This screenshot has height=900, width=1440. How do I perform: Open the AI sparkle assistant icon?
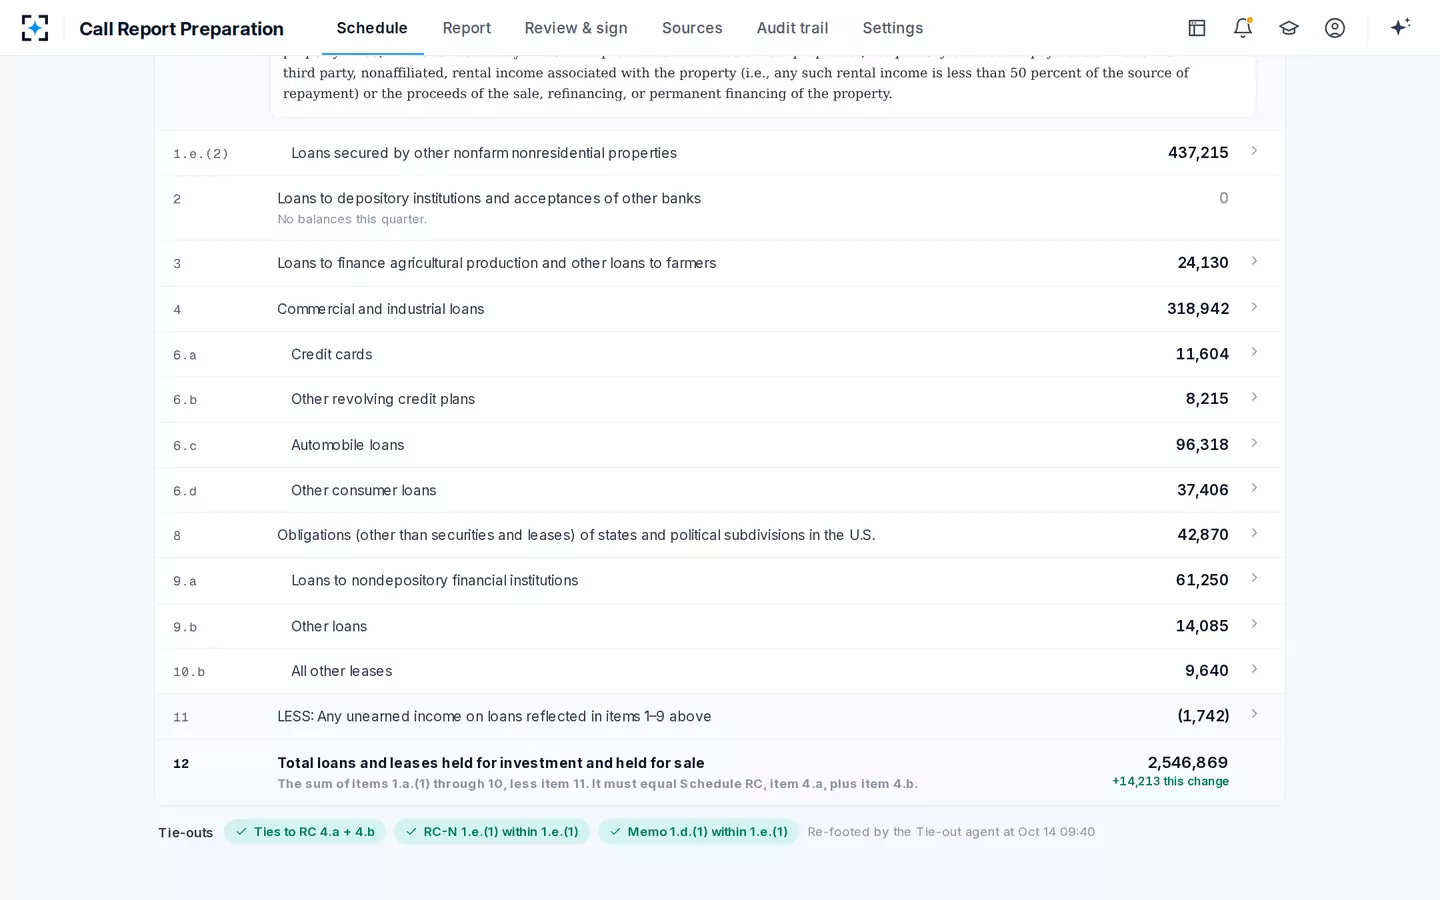(1400, 27)
